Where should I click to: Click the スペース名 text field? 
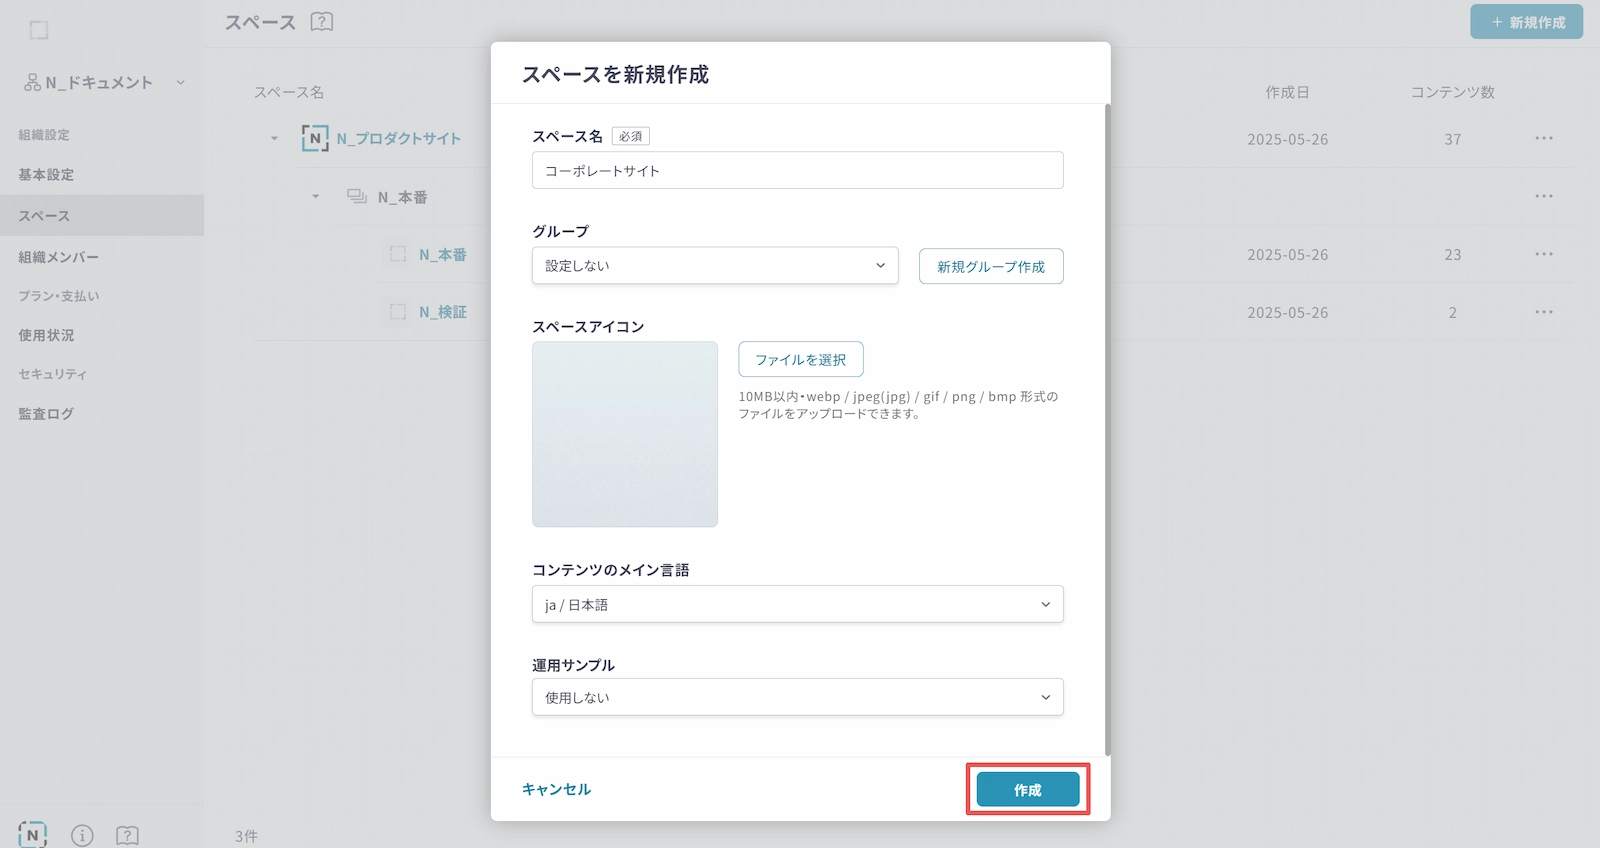point(796,170)
